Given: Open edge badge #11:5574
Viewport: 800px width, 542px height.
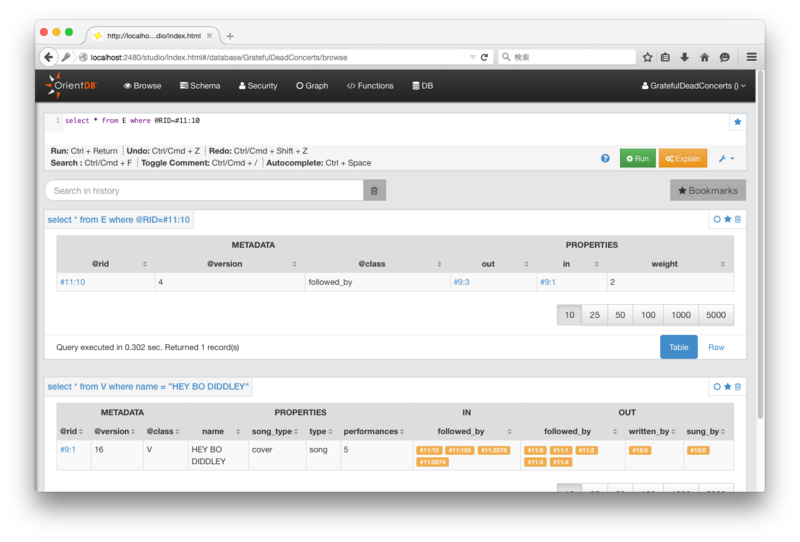Looking at the screenshot, I should point(432,462).
